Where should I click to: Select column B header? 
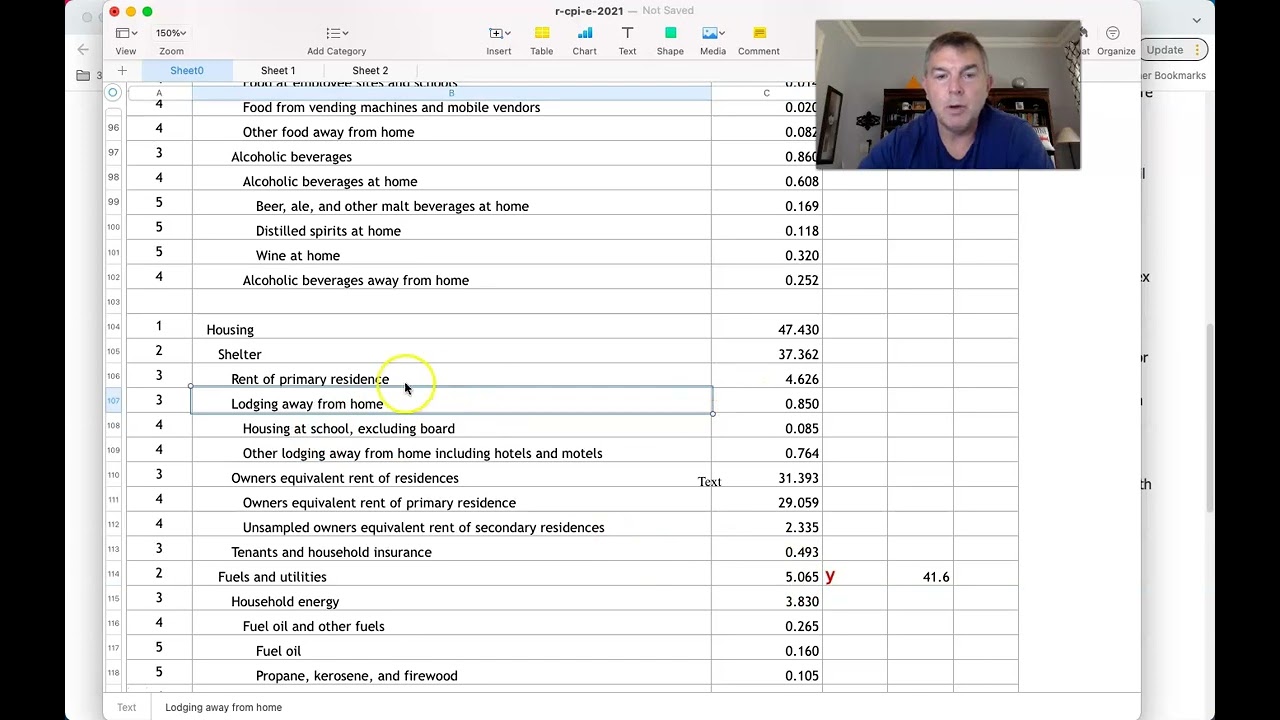[x=451, y=93]
